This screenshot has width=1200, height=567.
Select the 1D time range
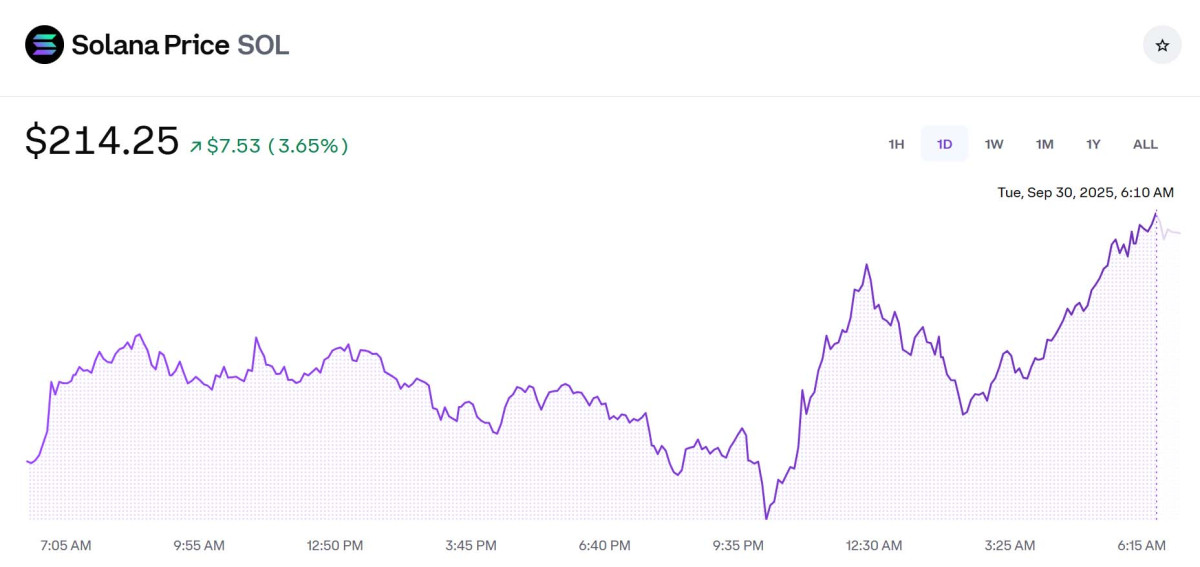coord(944,144)
